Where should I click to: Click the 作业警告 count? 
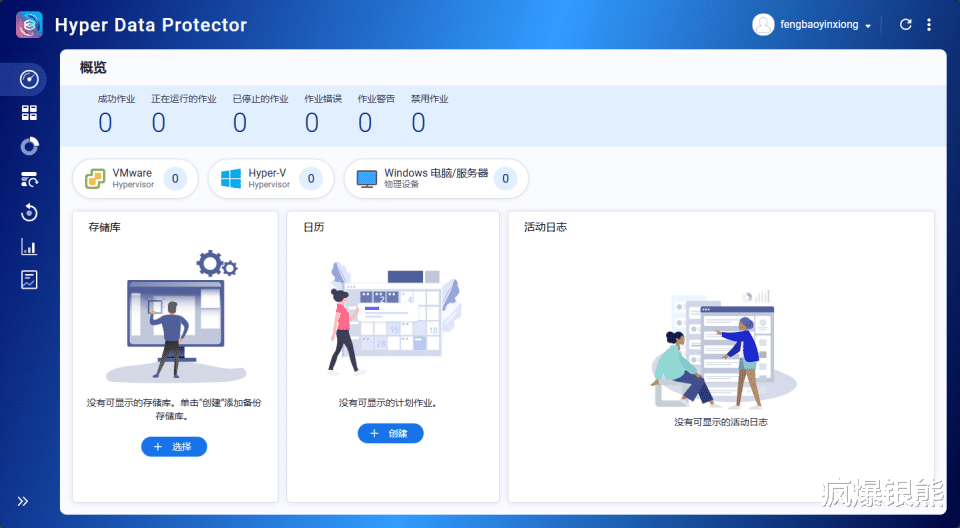(365, 123)
